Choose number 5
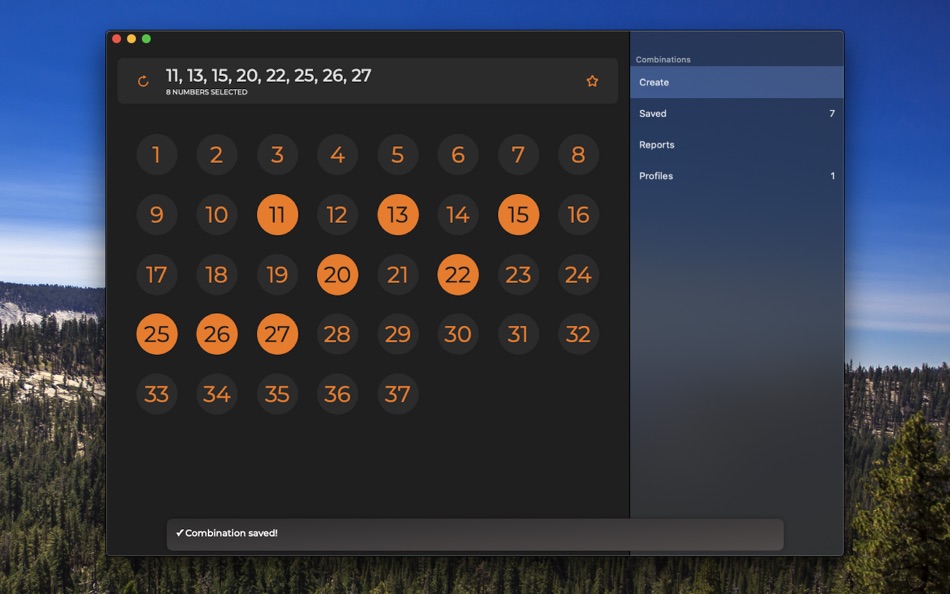The height and width of the screenshot is (594, 950). pos(397,155)
